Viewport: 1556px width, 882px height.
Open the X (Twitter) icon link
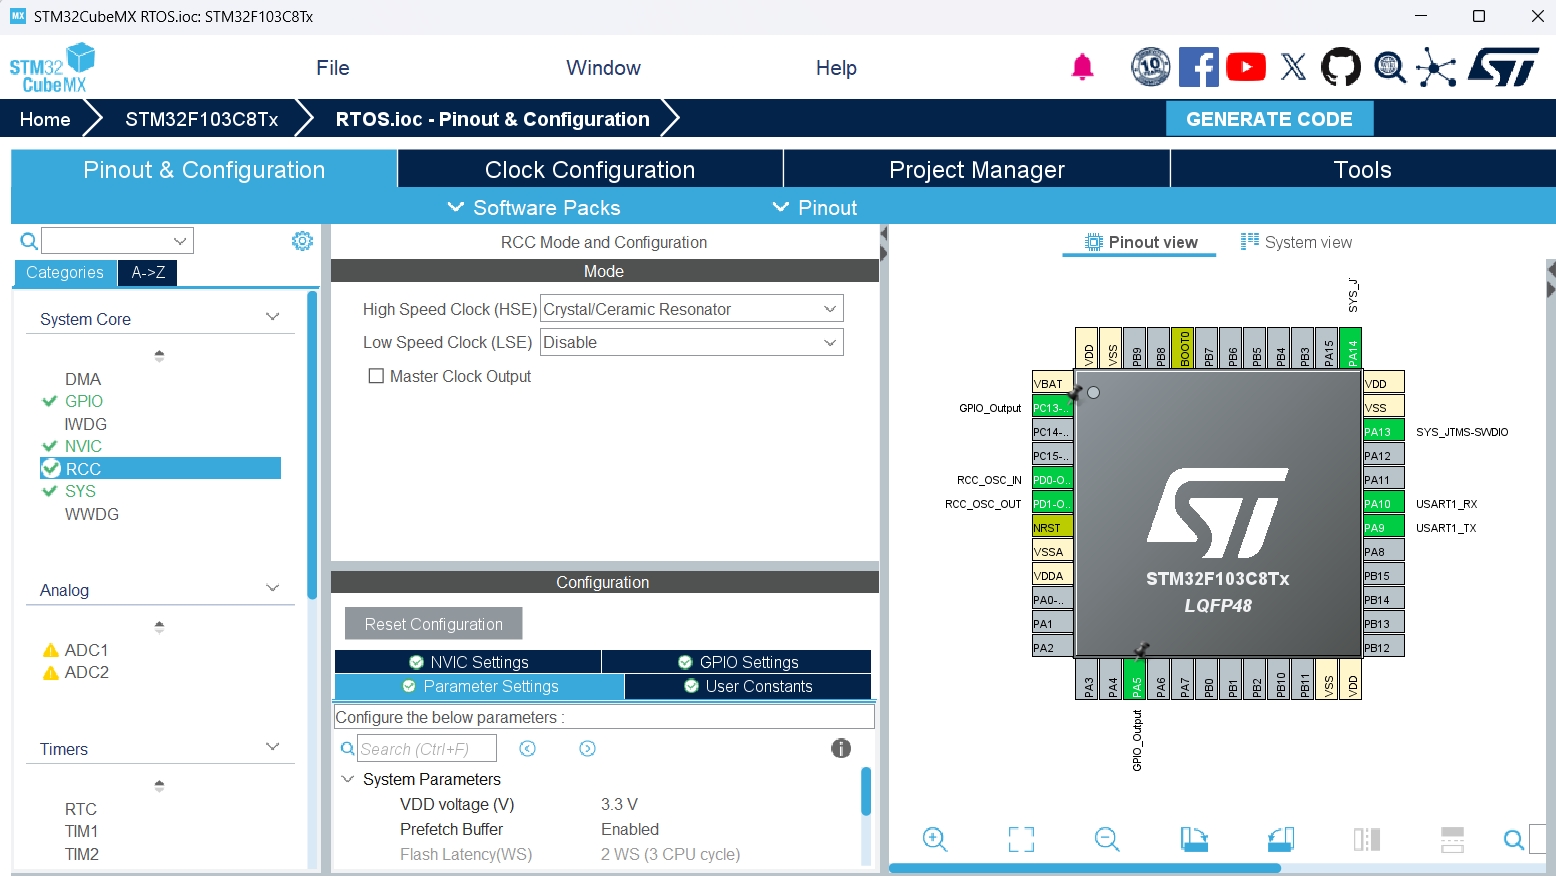[x=1293, y=67]
